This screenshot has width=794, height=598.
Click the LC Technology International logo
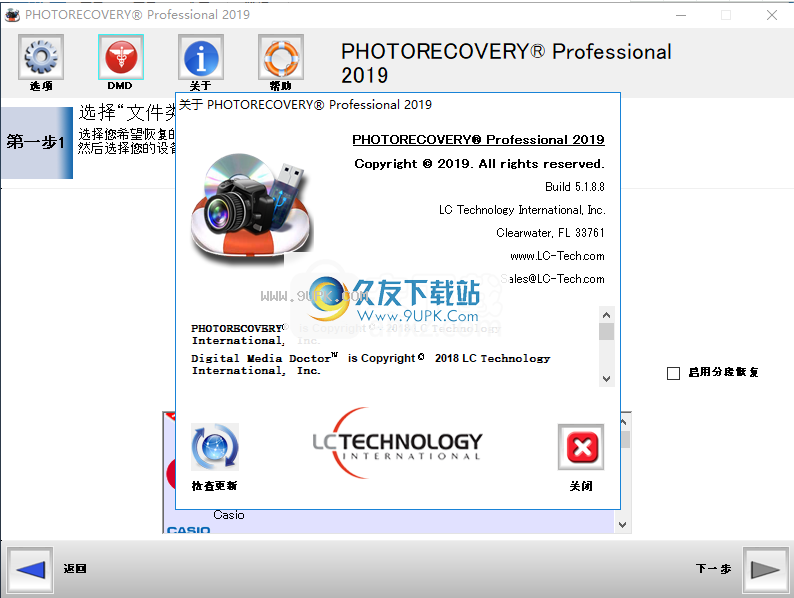[x=398, y=444]
